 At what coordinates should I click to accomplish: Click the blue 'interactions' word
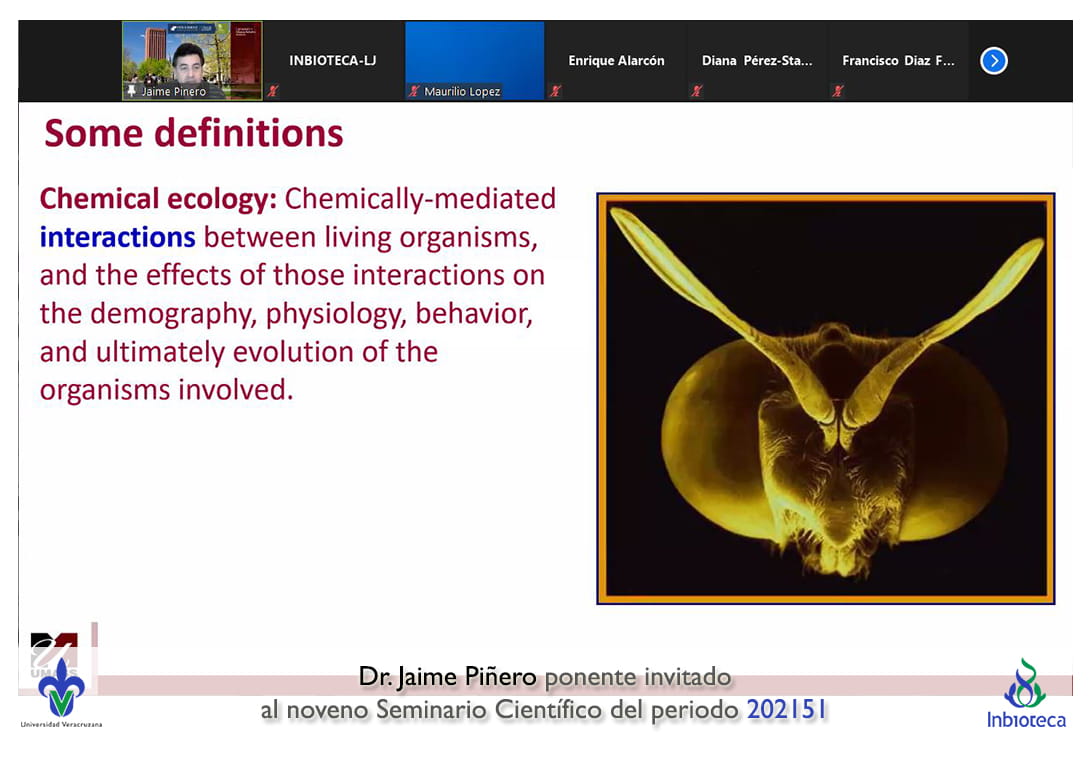click(x=117, y=237)
